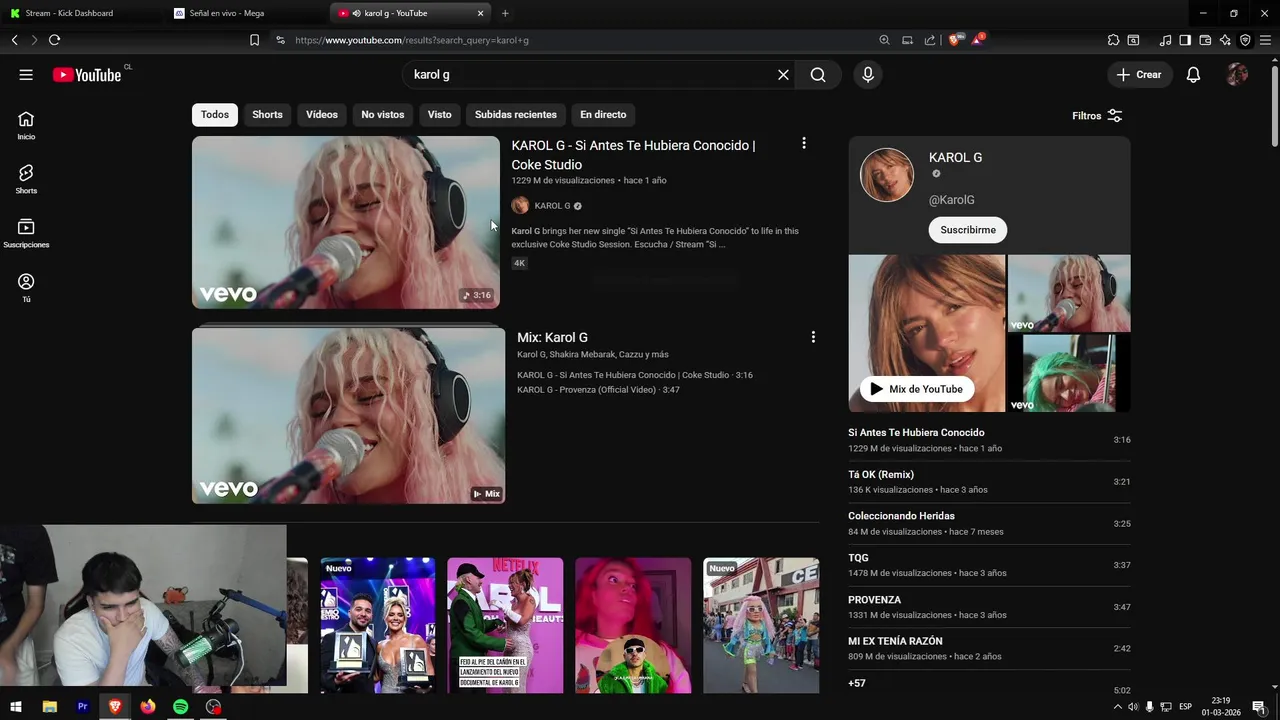This screenshot has height=720, width=1280.
Task: Click Suscribirme on the KAROL G card
Action: click(968, 230)
